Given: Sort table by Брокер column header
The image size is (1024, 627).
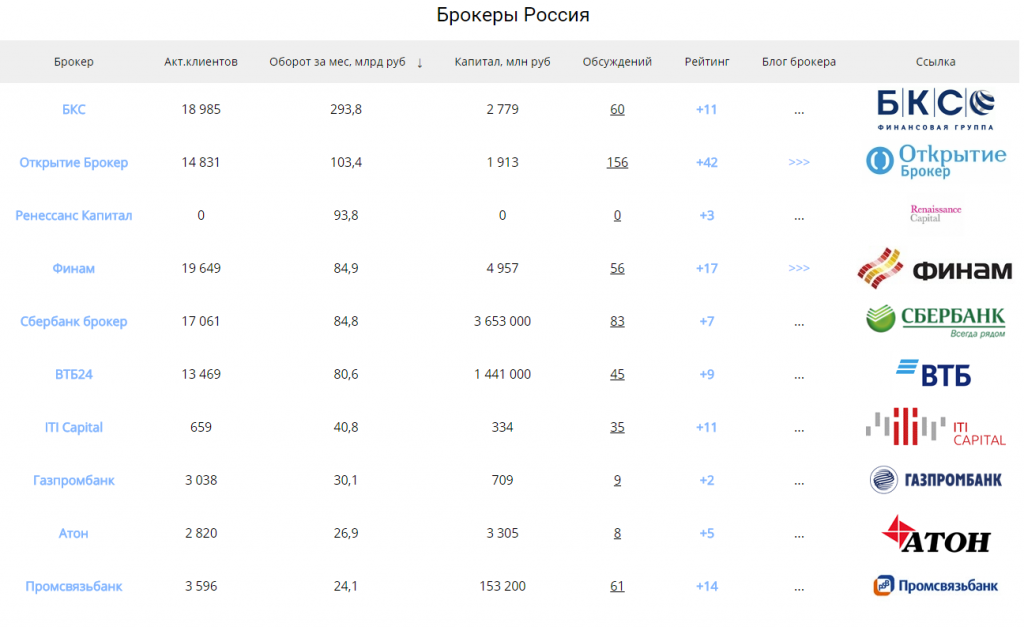Looking at the screenshot, I should pyautogui.click(x=74, y=61).
